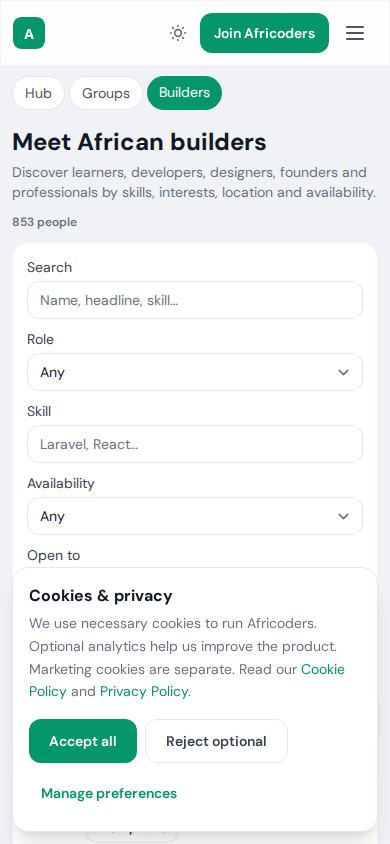Open Manage preferences for cookies
Image resolution: width=390 pixels, height=844 pixels.
[x=109, y=793]
